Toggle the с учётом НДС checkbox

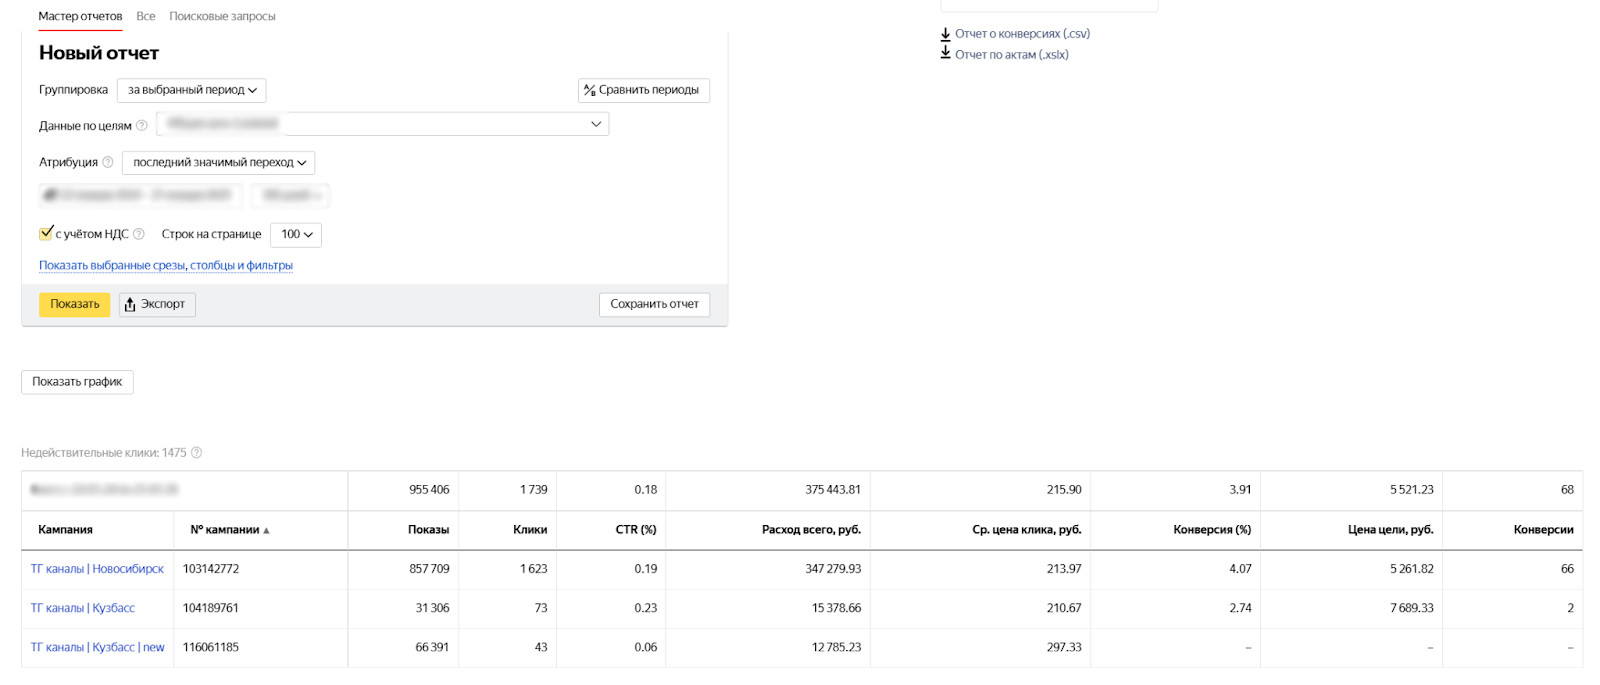point(46,233)
